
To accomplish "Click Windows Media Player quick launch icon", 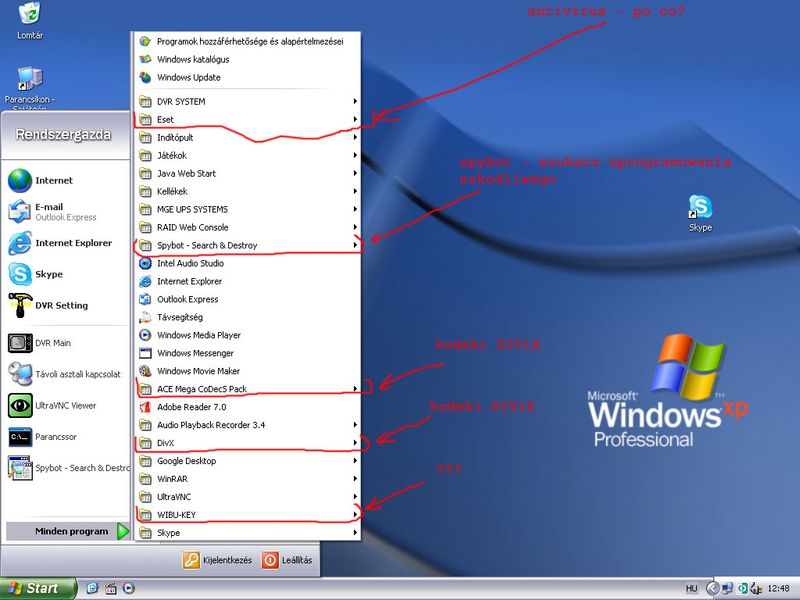I will [129, 588].
